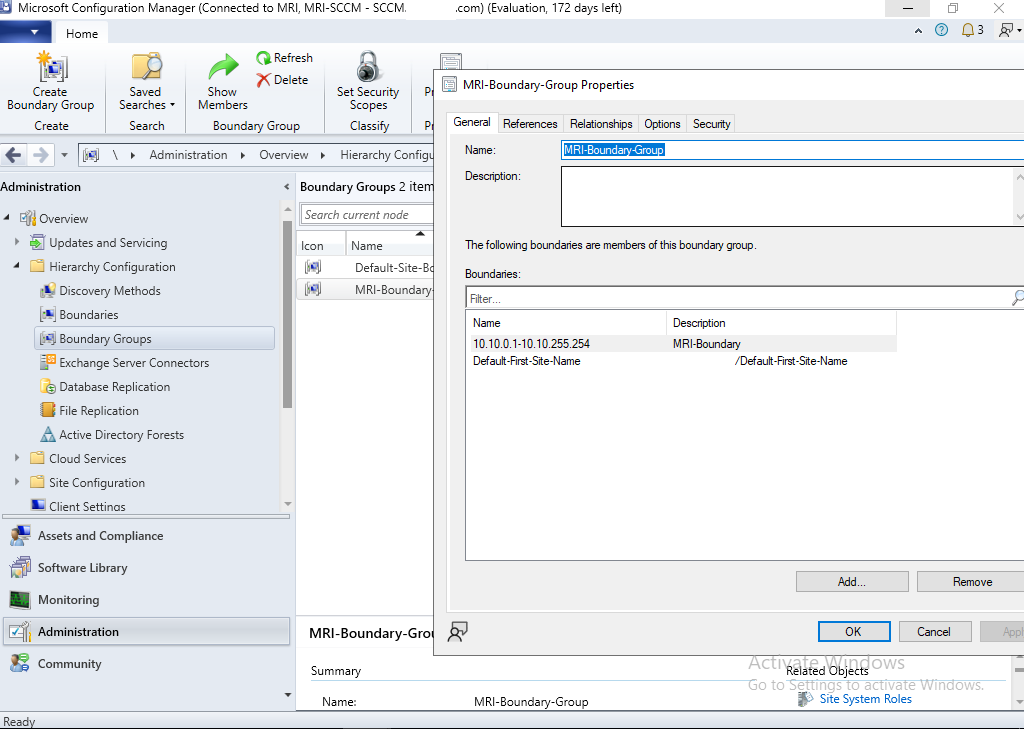
Task: Click Overview in the breadcrumb path
Action: (283, 155)
